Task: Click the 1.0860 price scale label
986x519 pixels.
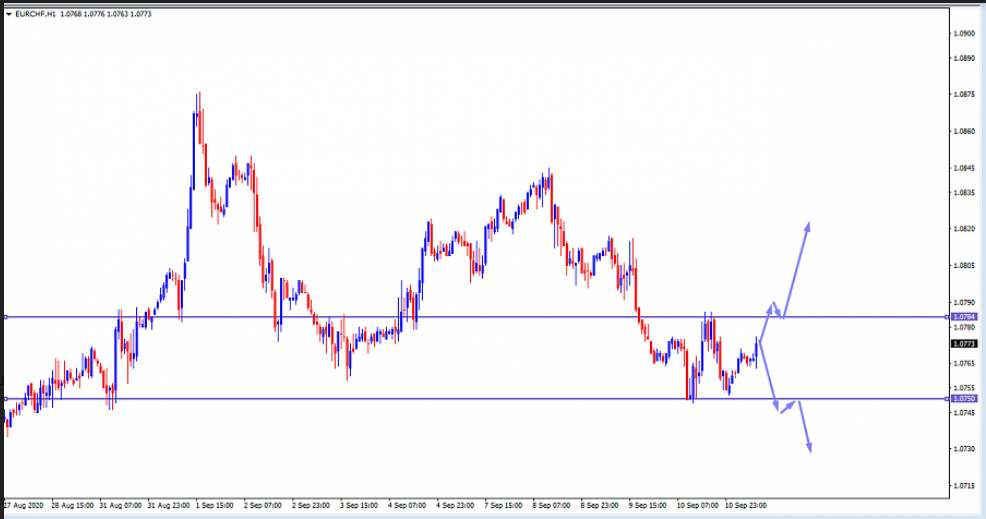Action: tap(965, 131)
